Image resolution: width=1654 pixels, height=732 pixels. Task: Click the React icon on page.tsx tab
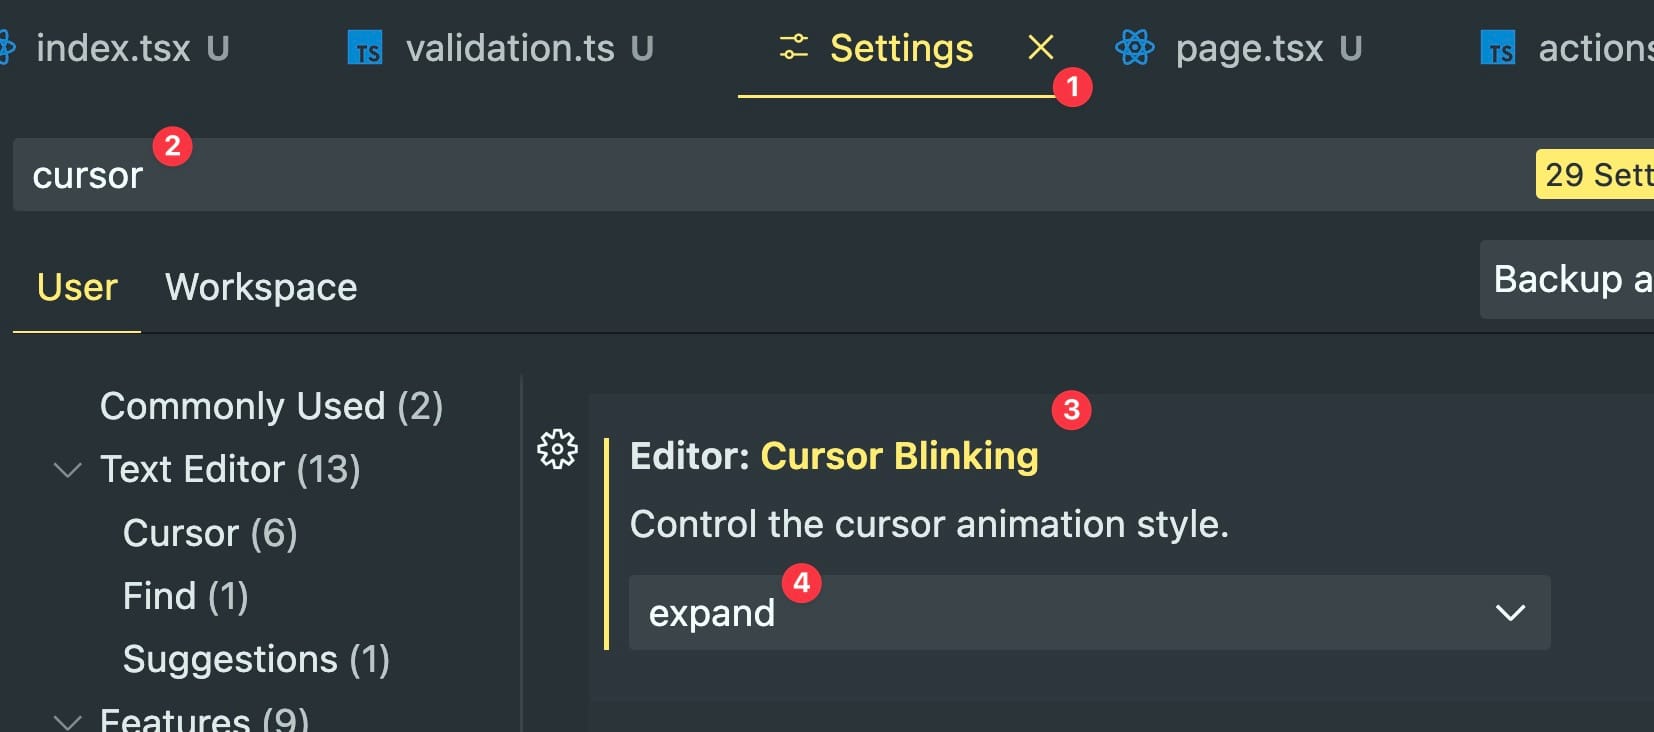1134,47
